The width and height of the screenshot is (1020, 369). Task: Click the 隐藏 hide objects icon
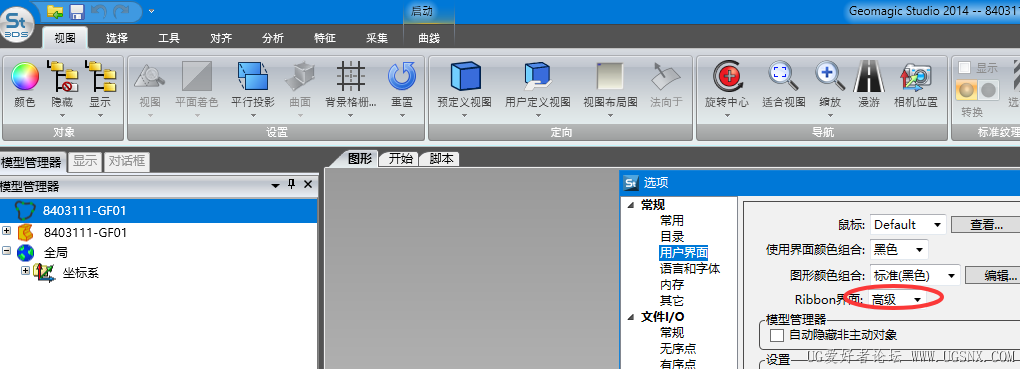click(x=63, y=77)
